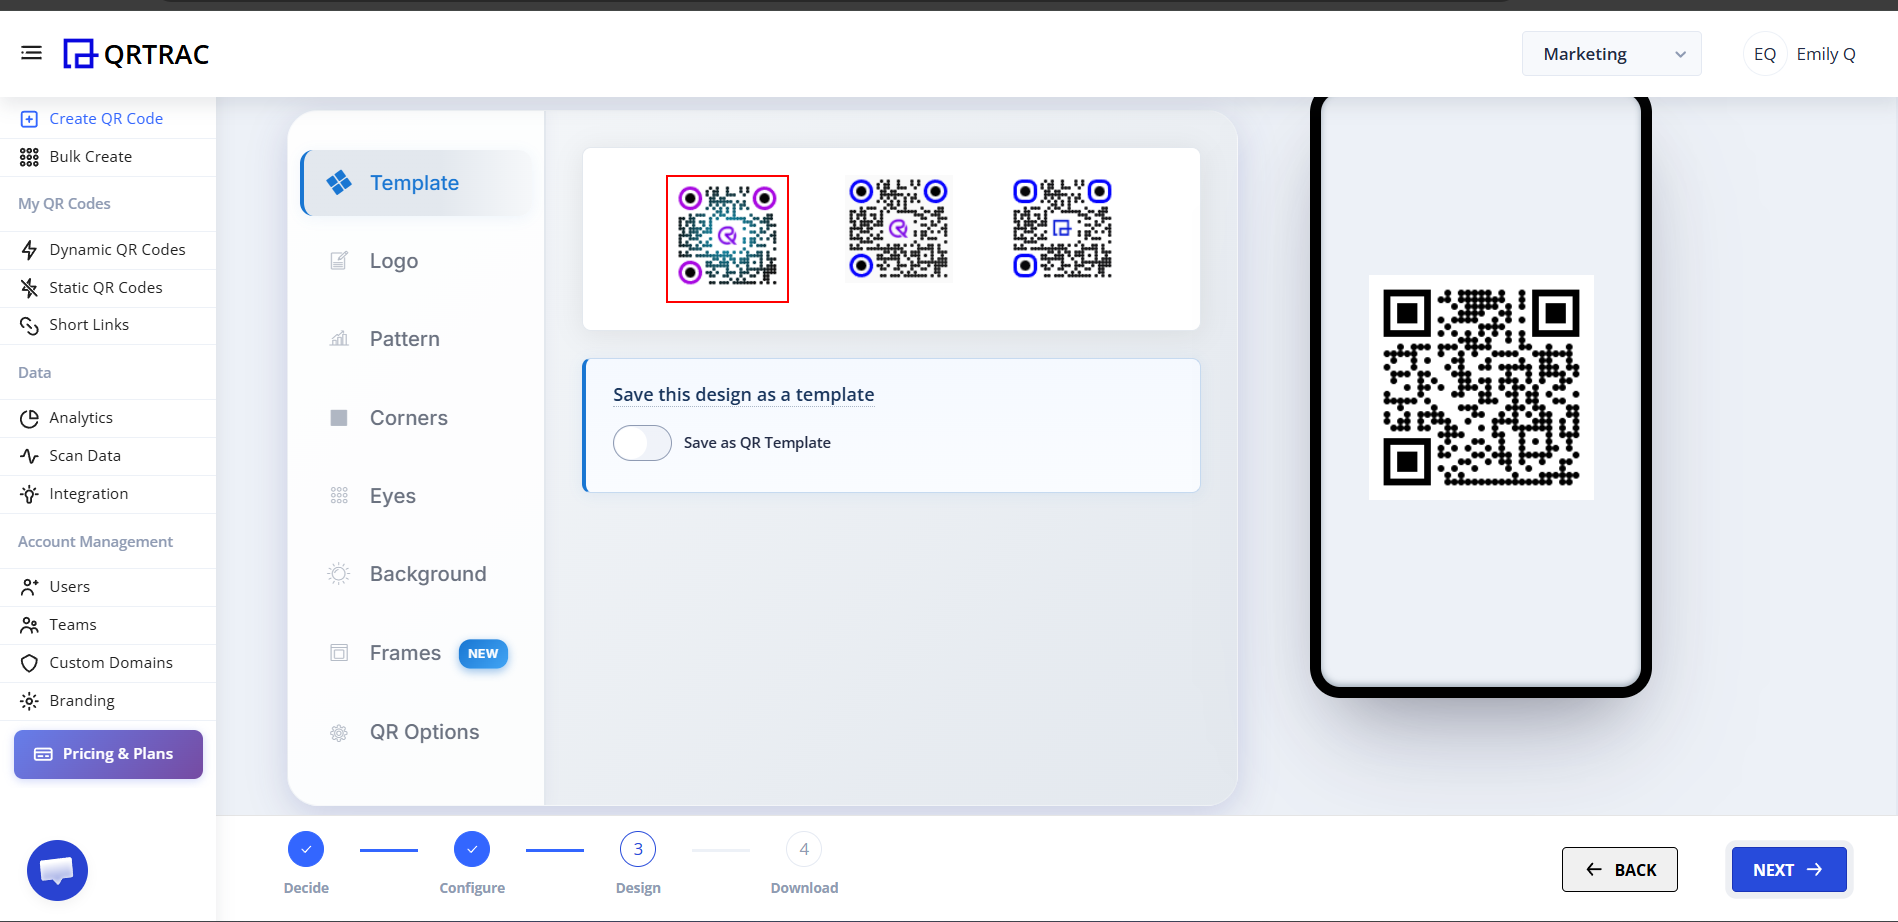Click the Analytics pie chart icon

[x=29, y=418]
